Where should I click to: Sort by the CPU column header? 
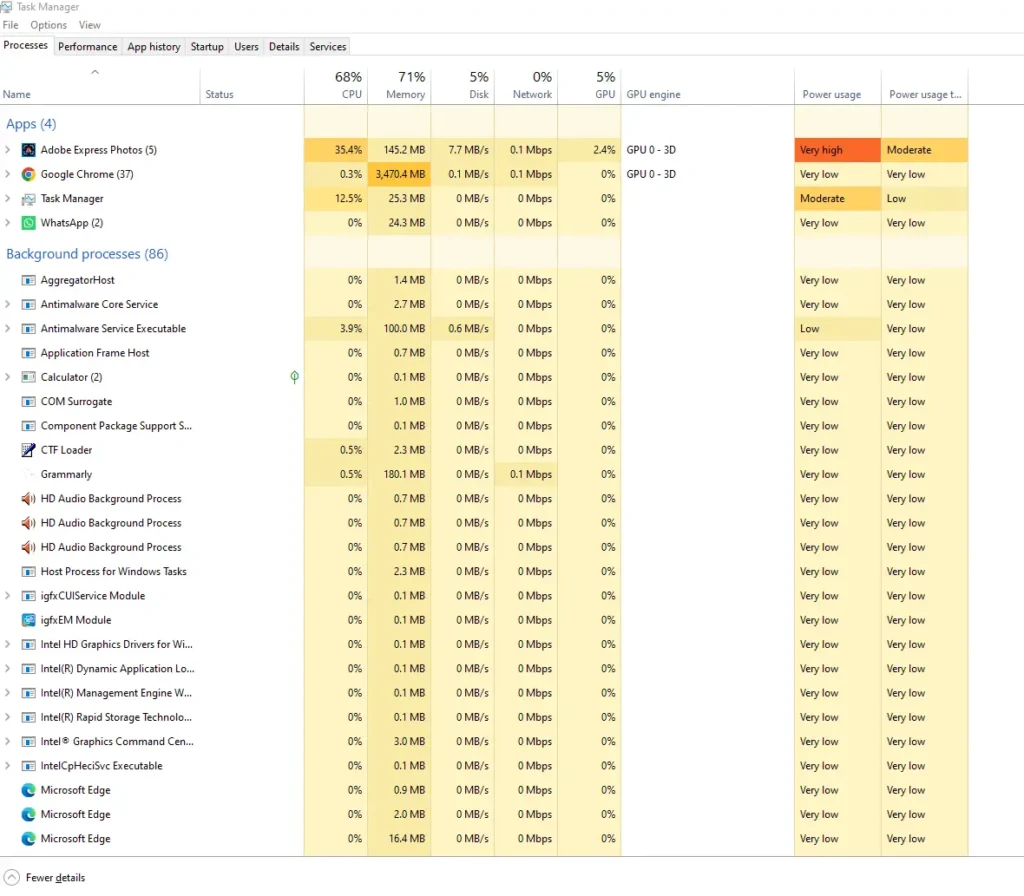tap(336, 86)
